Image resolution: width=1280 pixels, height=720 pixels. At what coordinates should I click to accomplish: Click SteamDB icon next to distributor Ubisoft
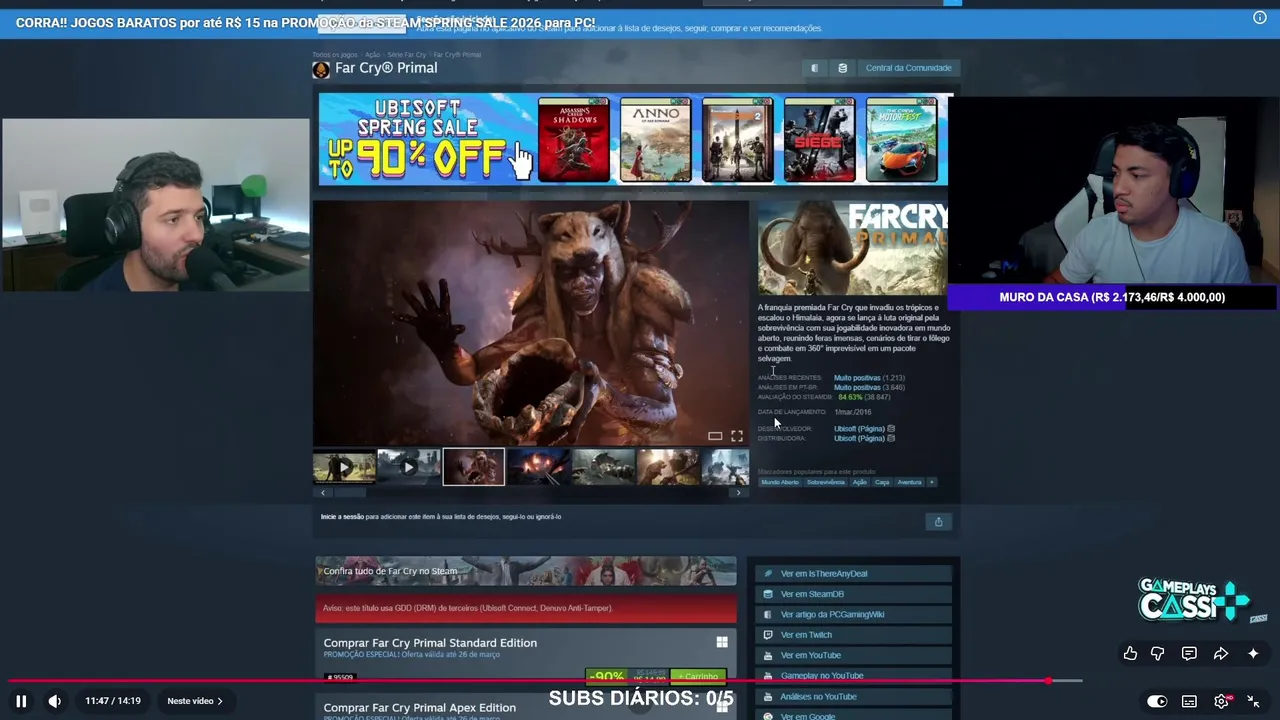coord(891,438)
